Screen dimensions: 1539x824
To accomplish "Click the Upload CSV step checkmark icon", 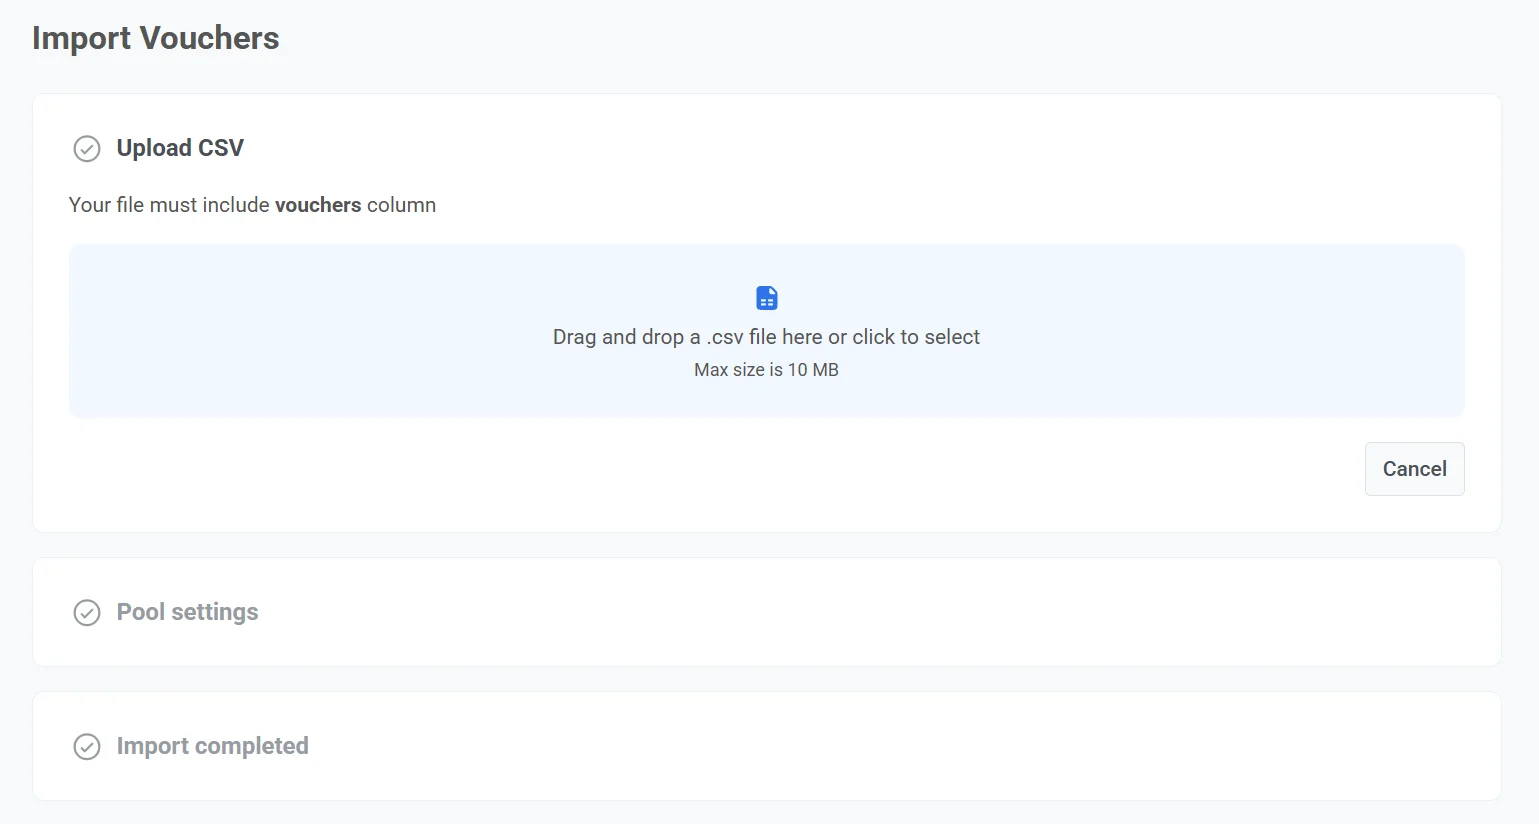I will (x=87, y=149).
